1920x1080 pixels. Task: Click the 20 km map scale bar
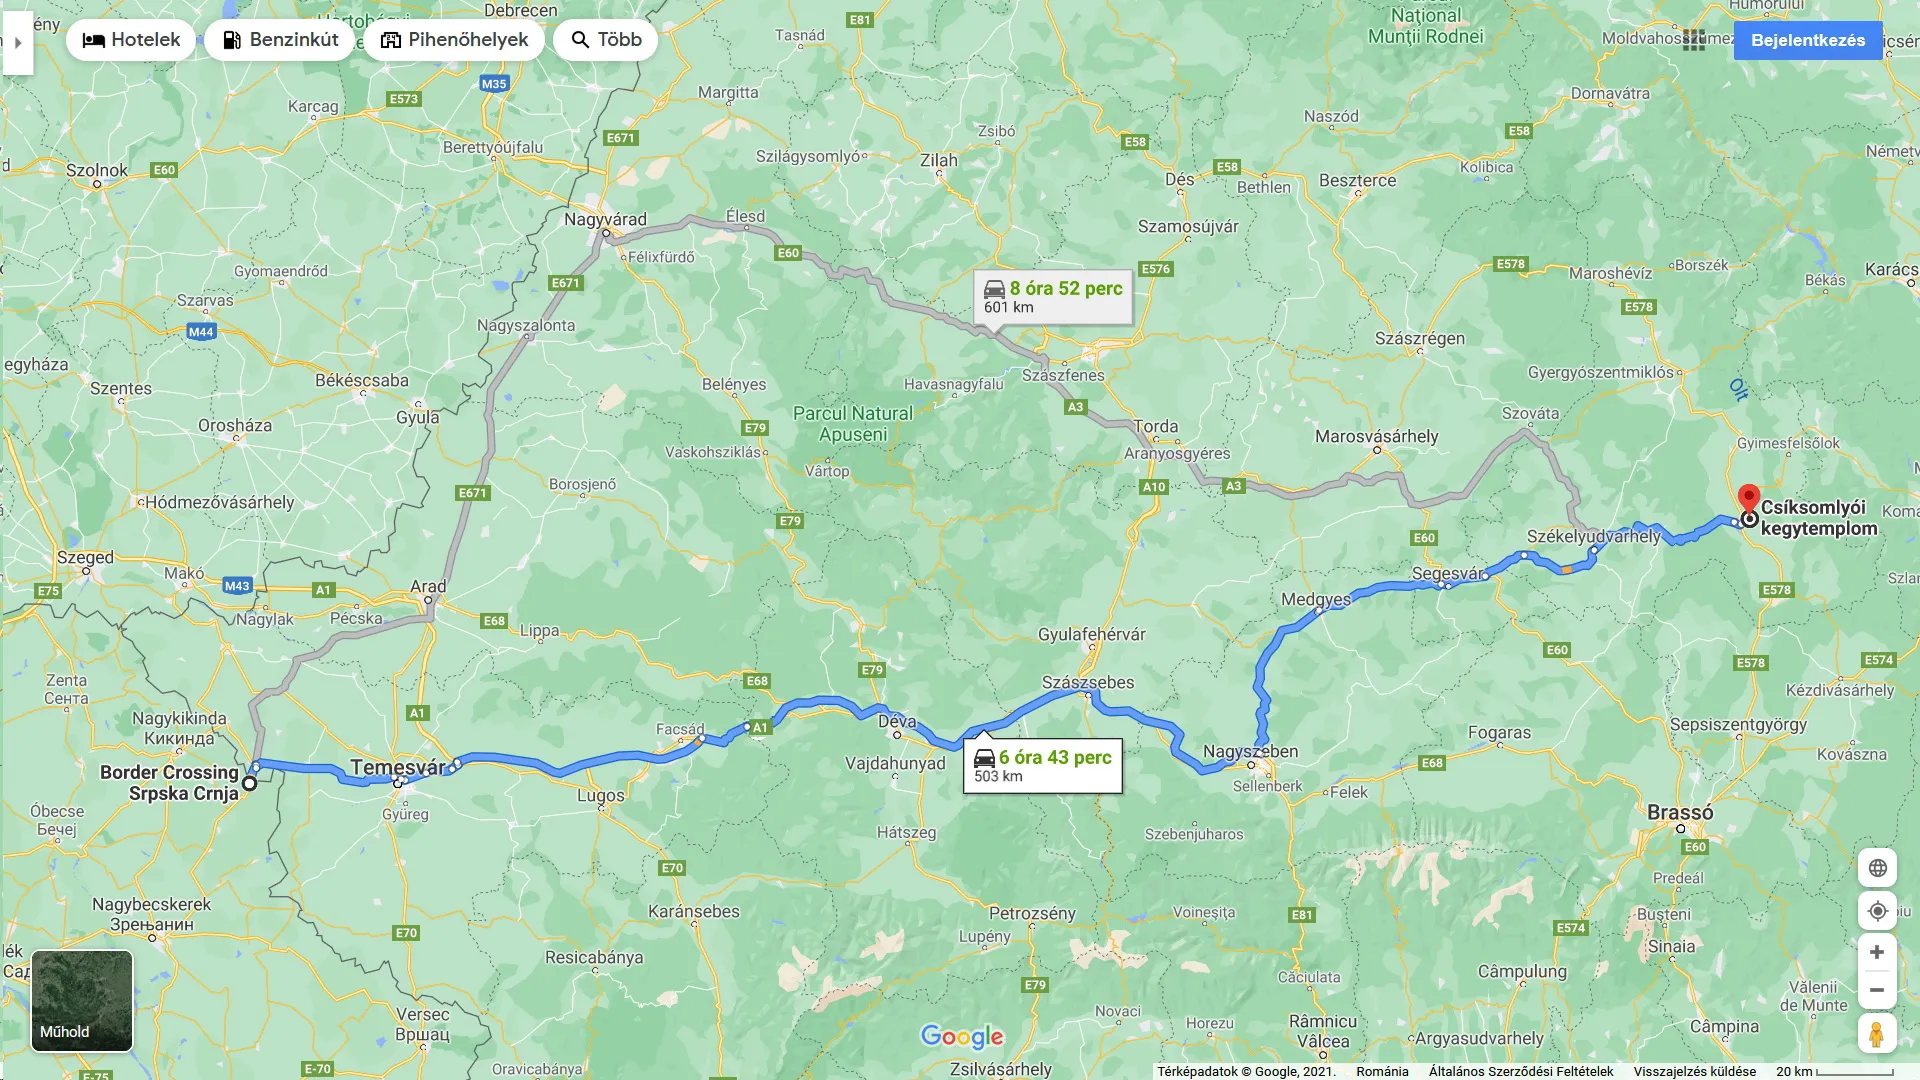click(1835, 1071)
